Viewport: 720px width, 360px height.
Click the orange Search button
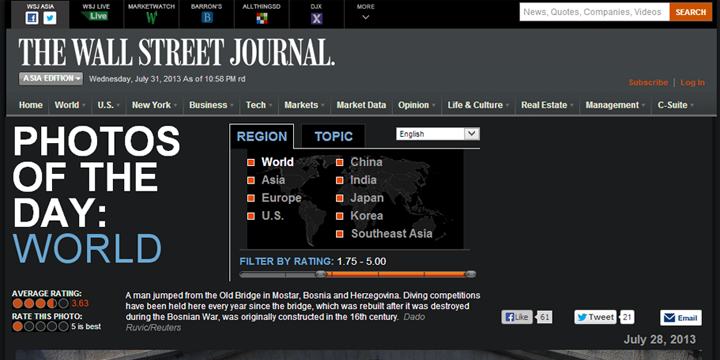[x=691, y=12]
